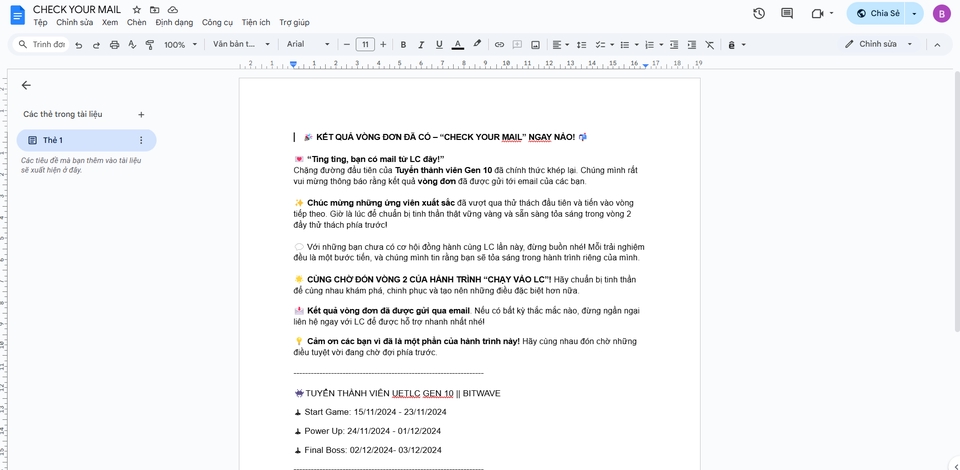
Task: Increase font size with plus
Action: tap(383, 45)
